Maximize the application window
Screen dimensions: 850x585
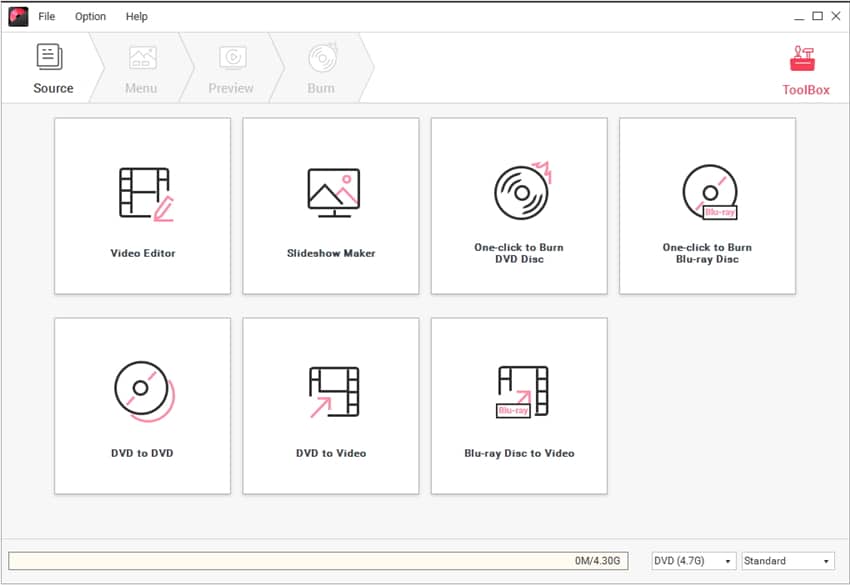point(817,16)
